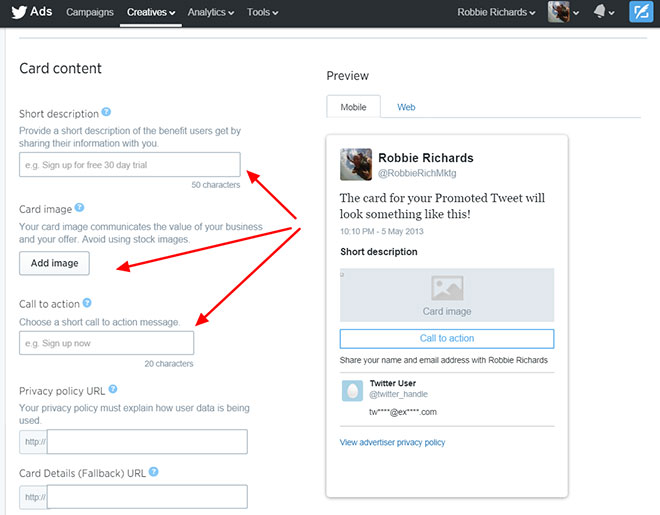
Task: Open Robbie Richards account dropdown
Action: 496,13
